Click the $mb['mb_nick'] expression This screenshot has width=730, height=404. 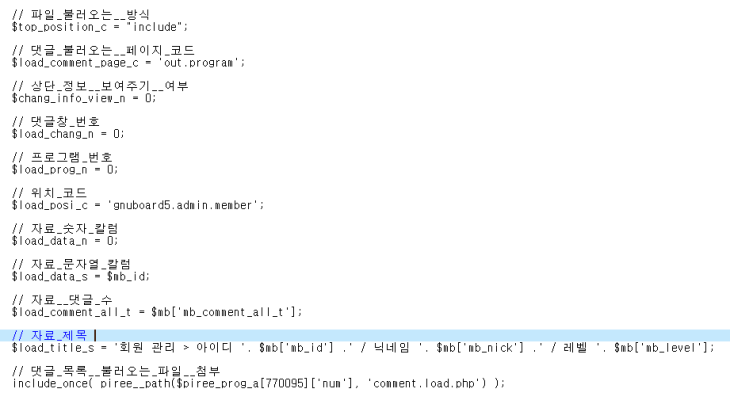(x=480, y=348)
